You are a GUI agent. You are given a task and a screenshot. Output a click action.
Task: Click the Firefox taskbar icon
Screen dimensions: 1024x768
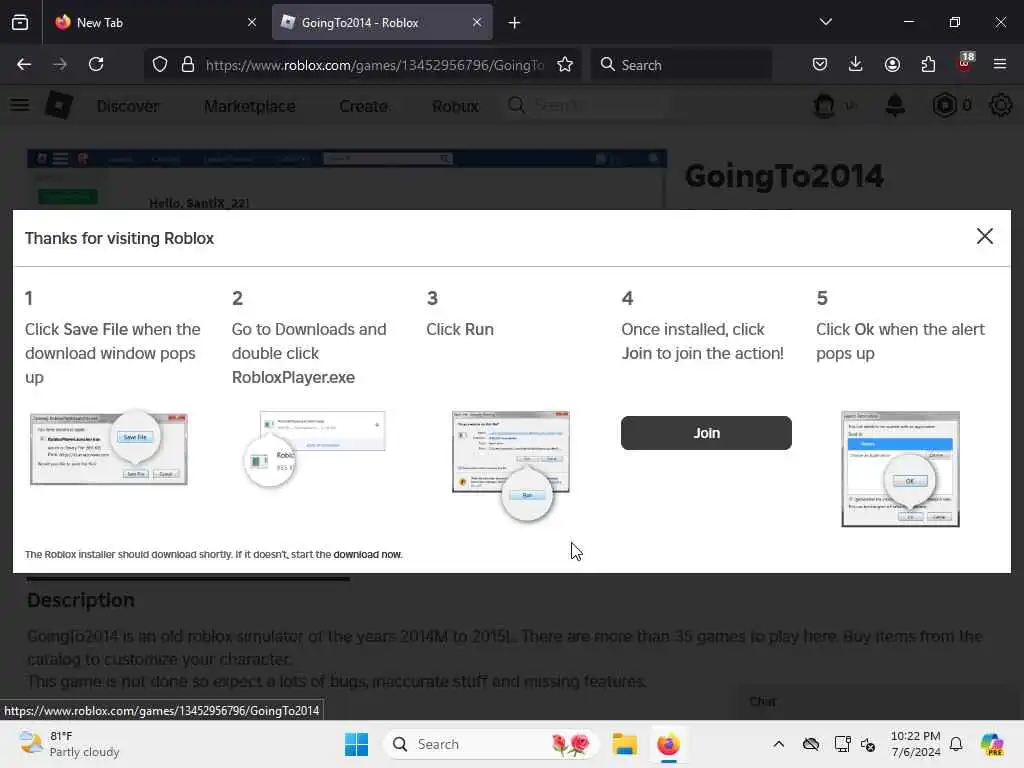pyautogui.click(x=668, y=744)
